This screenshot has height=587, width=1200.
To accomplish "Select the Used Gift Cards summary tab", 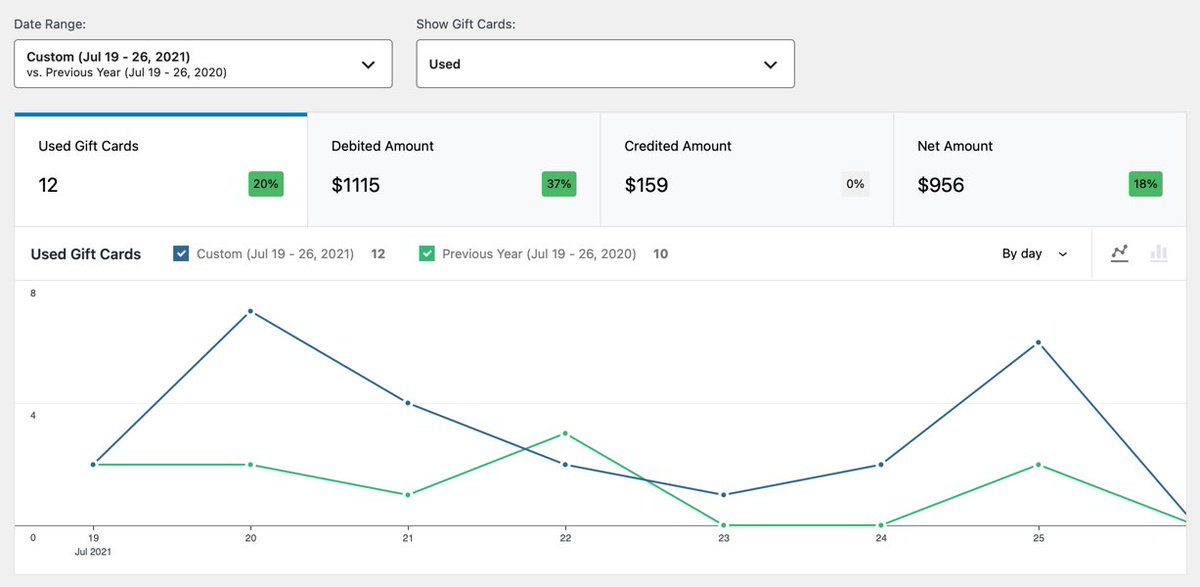I will click(160, 169).
